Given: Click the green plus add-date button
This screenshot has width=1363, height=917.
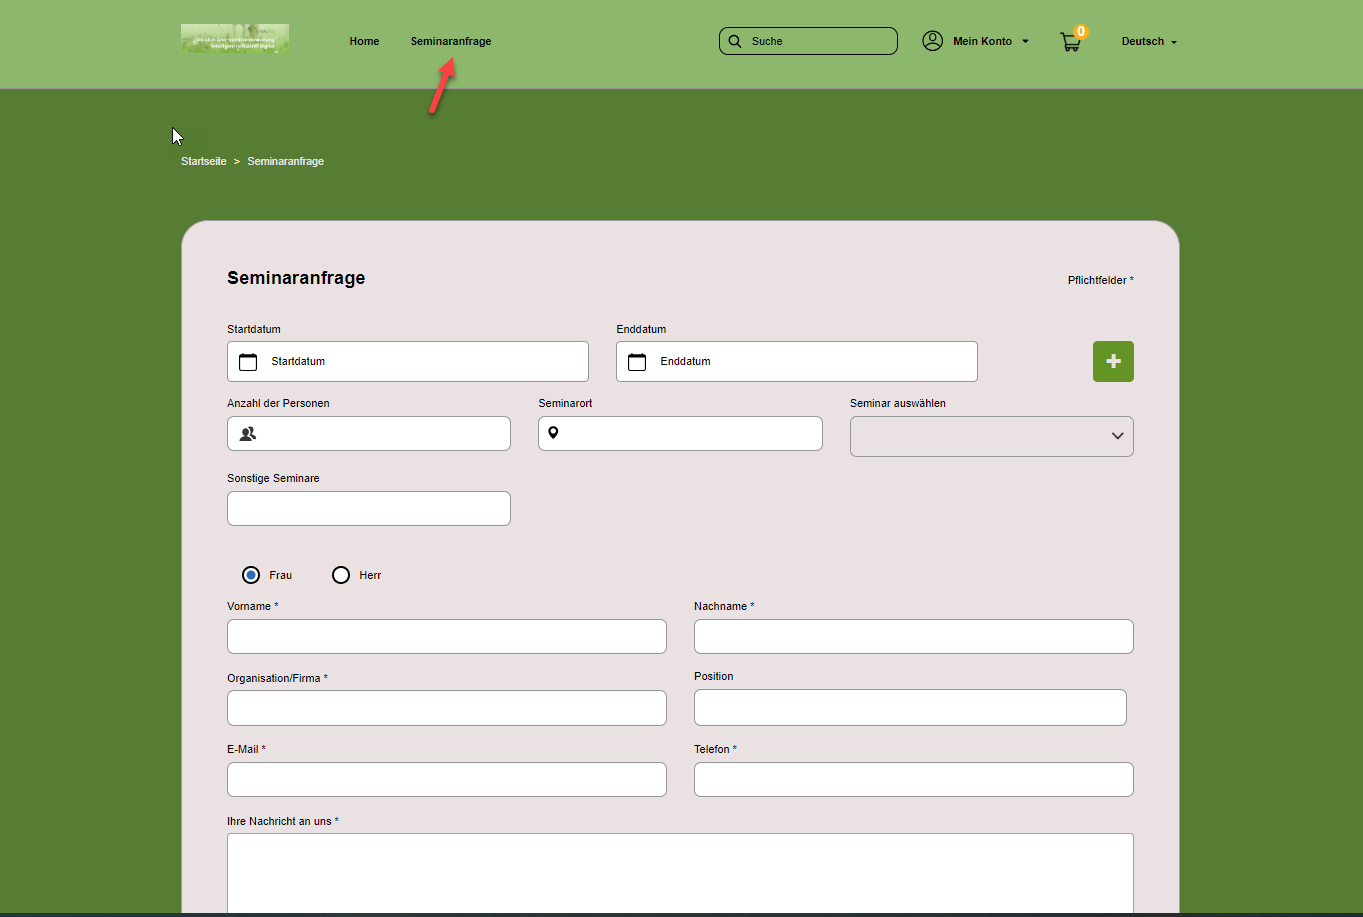Looking at the screenshot, I should point(1113,361).
